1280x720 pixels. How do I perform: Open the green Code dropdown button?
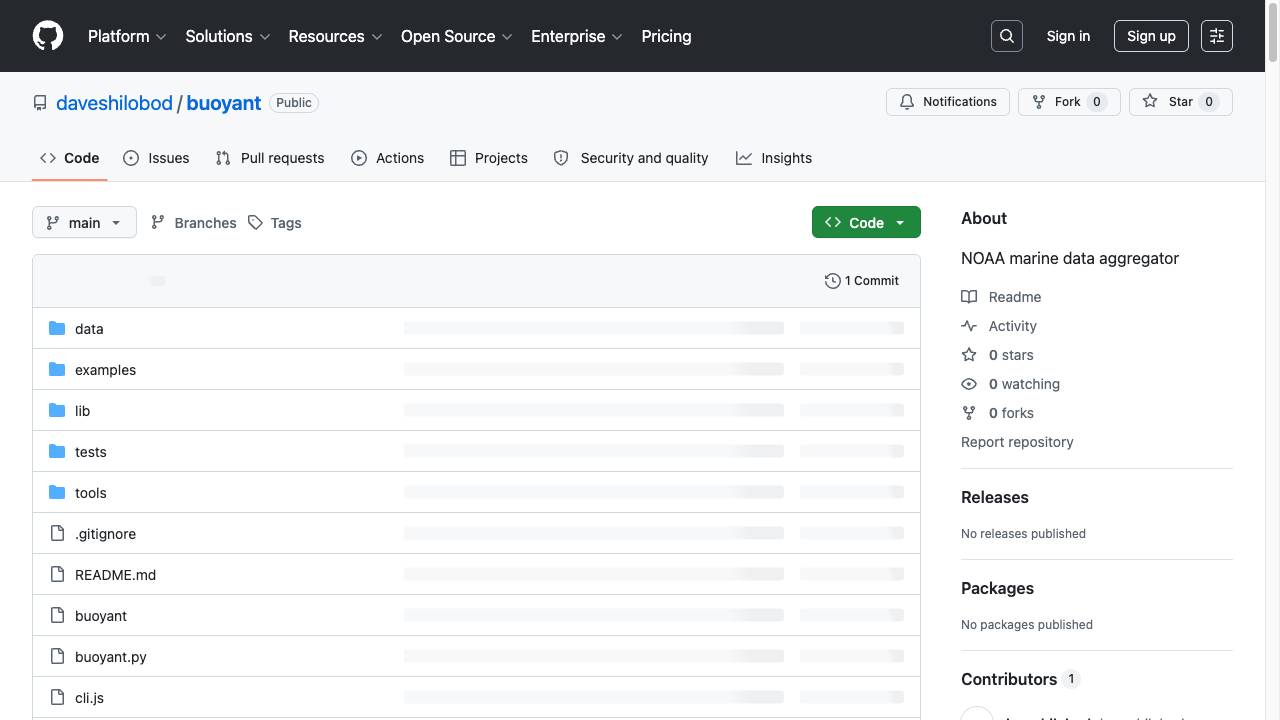click(x=866, y=222)
